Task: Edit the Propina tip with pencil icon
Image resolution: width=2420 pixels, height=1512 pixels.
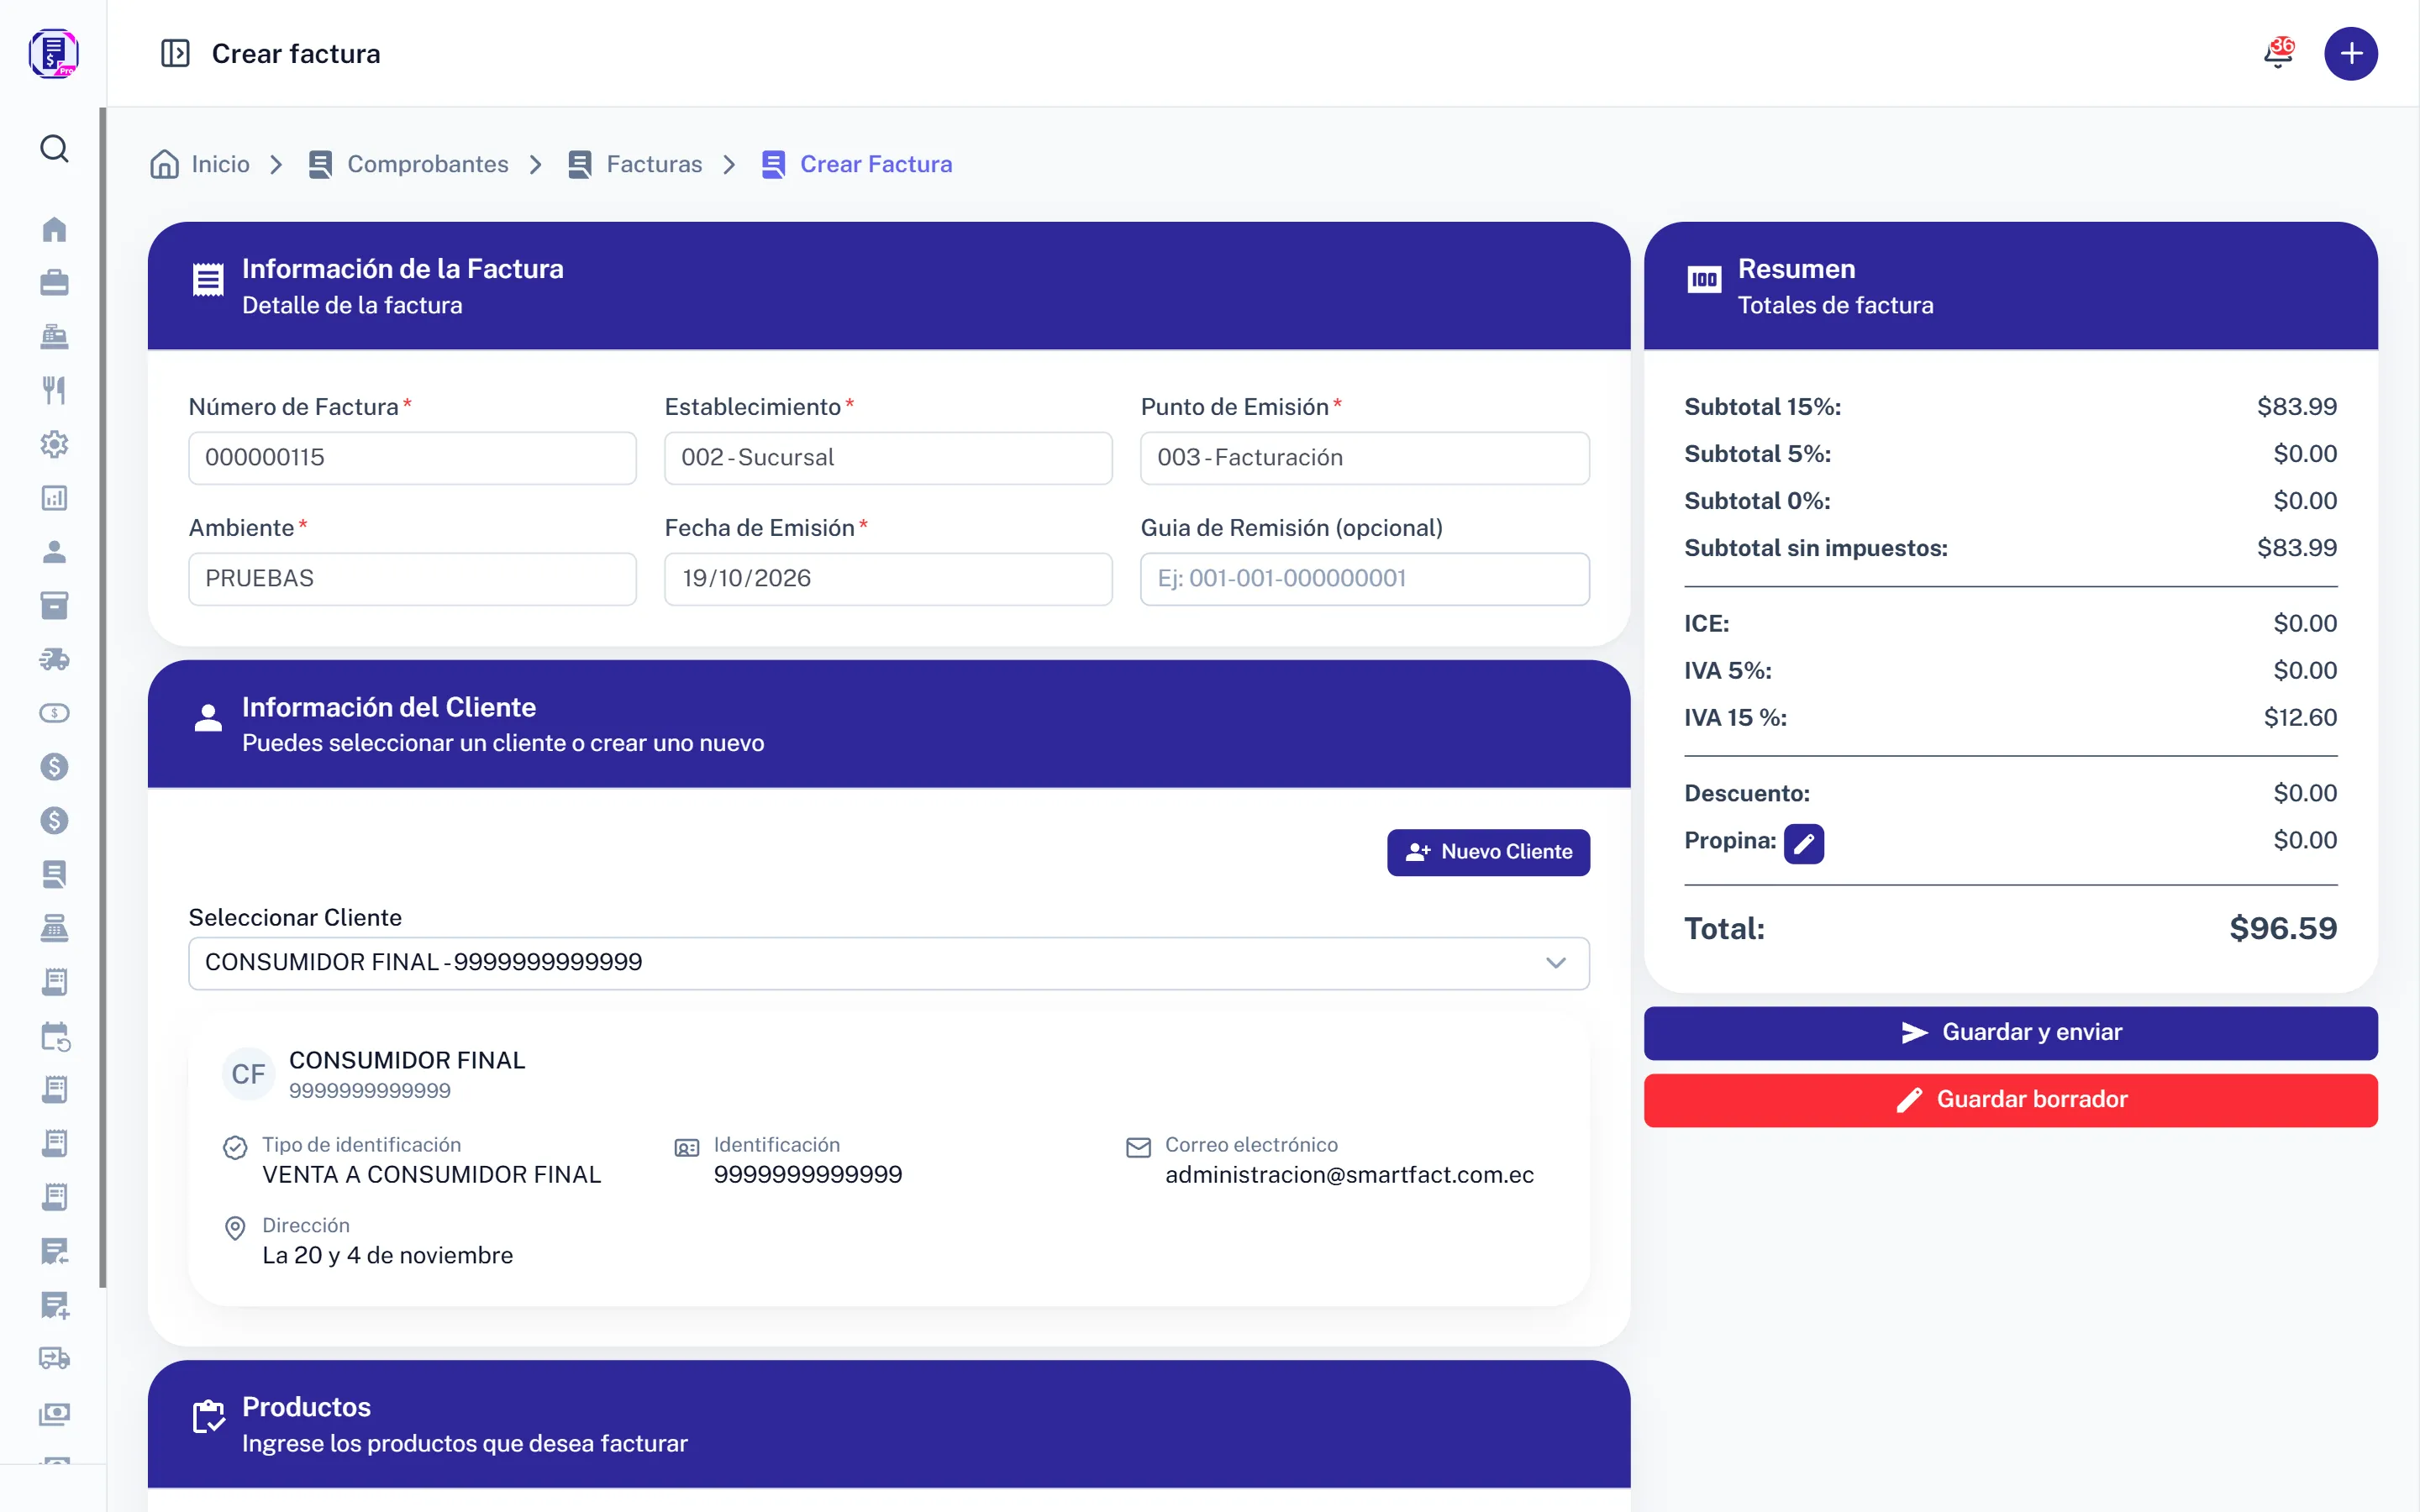Action: (1804, 843)
